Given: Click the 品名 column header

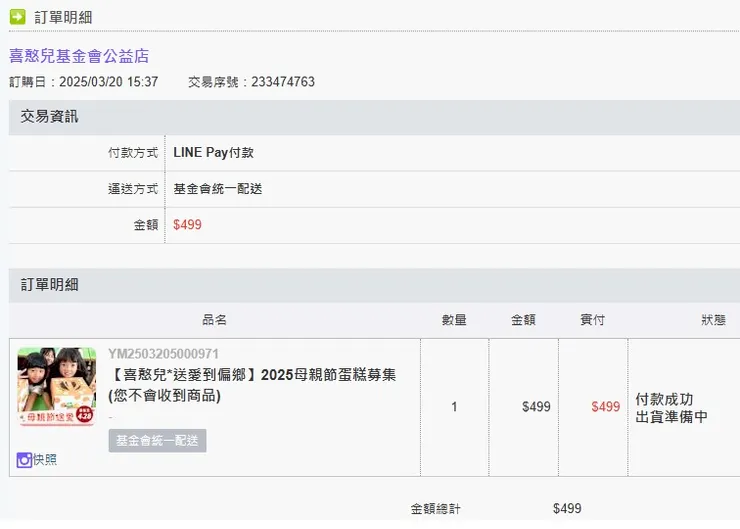Looking at the screenshot, I should coord(214,320).
